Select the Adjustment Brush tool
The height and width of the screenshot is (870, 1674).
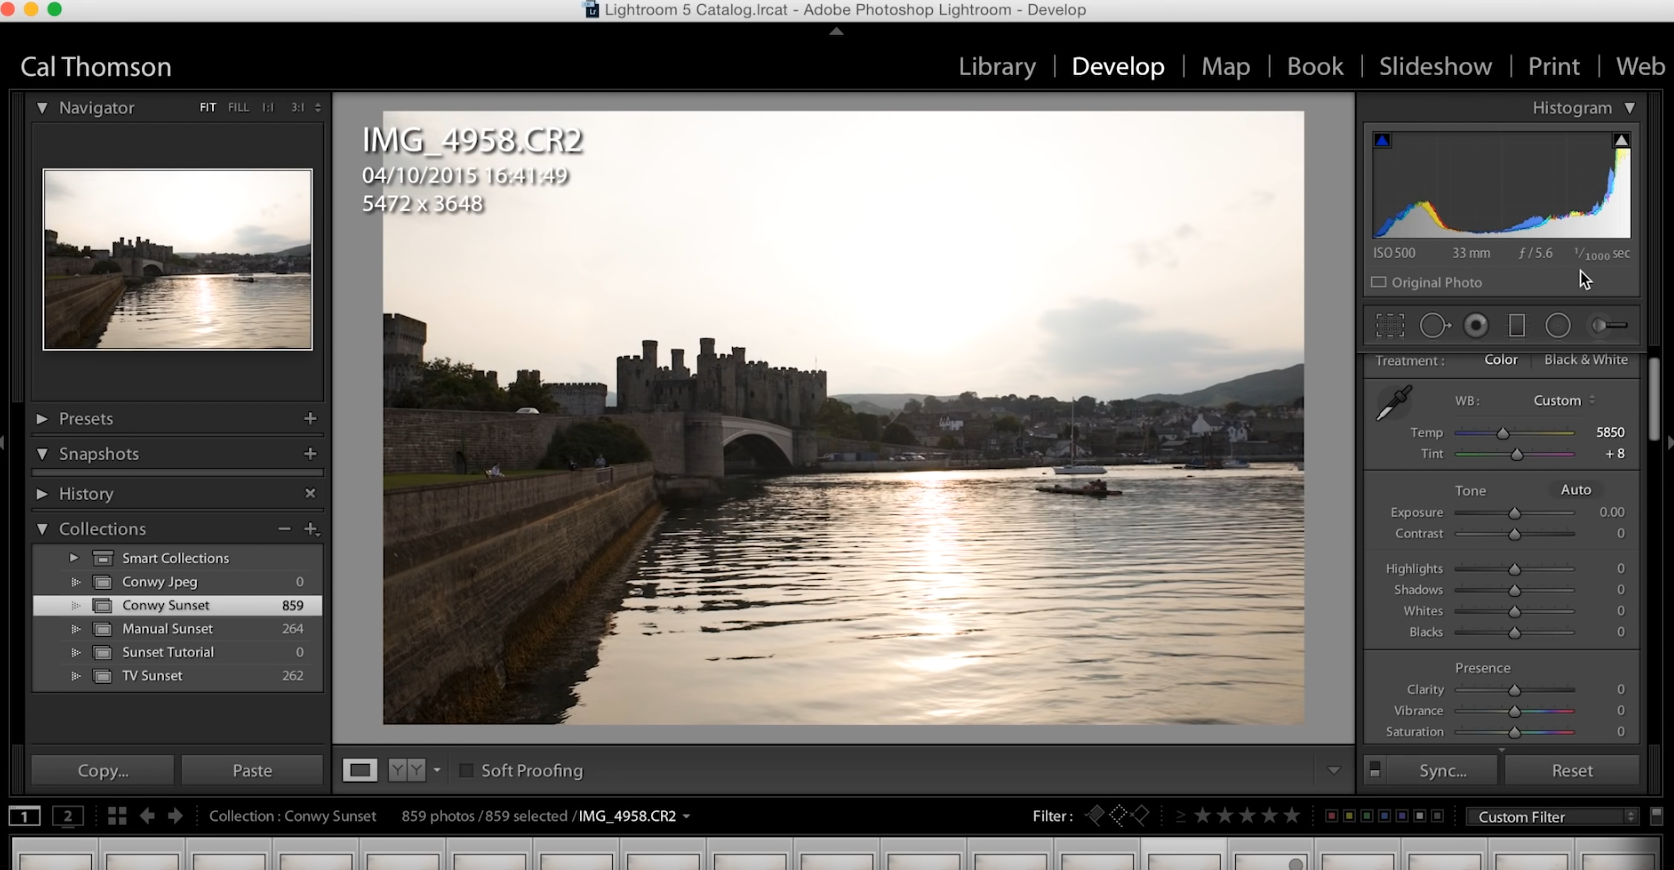(1609, 326)
